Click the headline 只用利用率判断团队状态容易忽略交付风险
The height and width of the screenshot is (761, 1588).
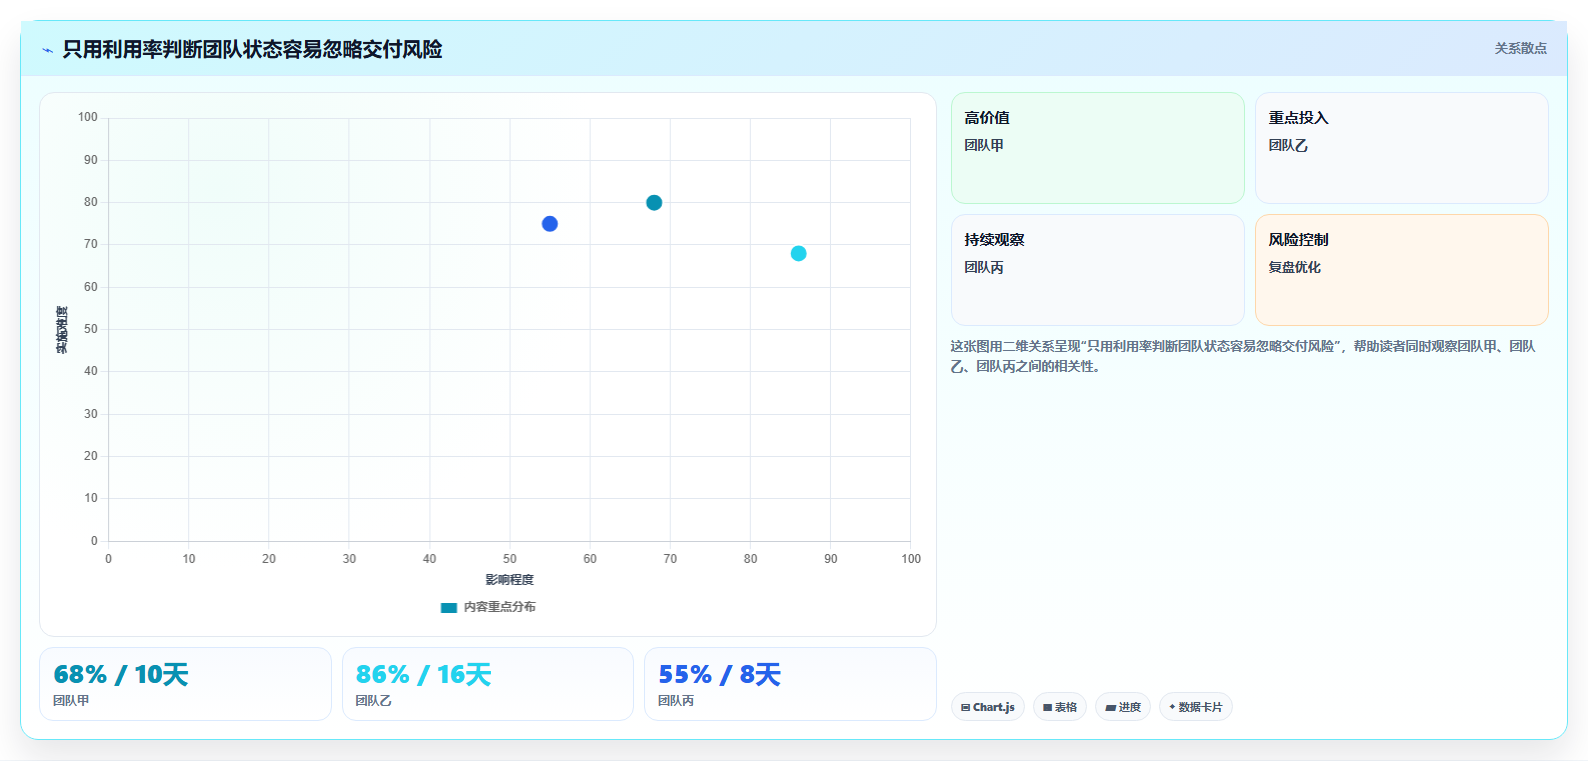point(252,49)
